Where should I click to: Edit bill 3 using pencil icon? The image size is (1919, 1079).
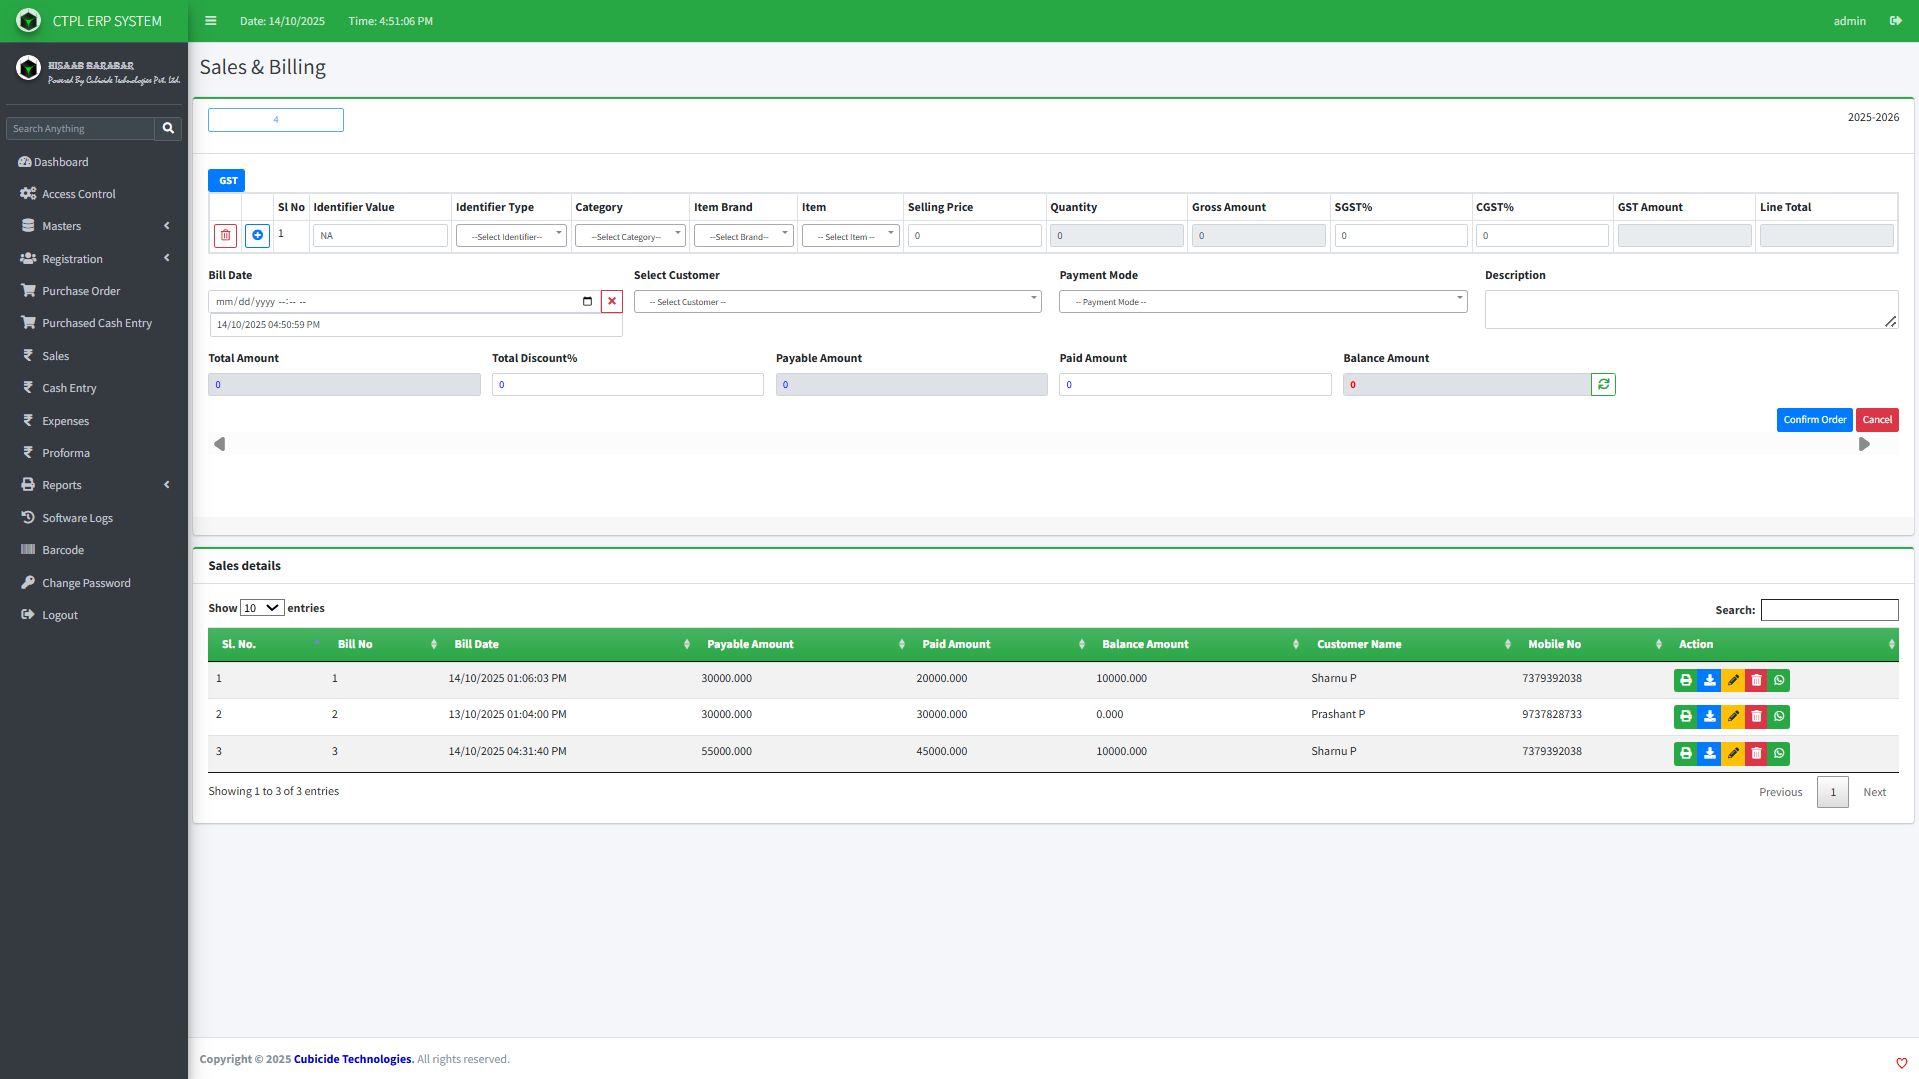[1733, 754]
